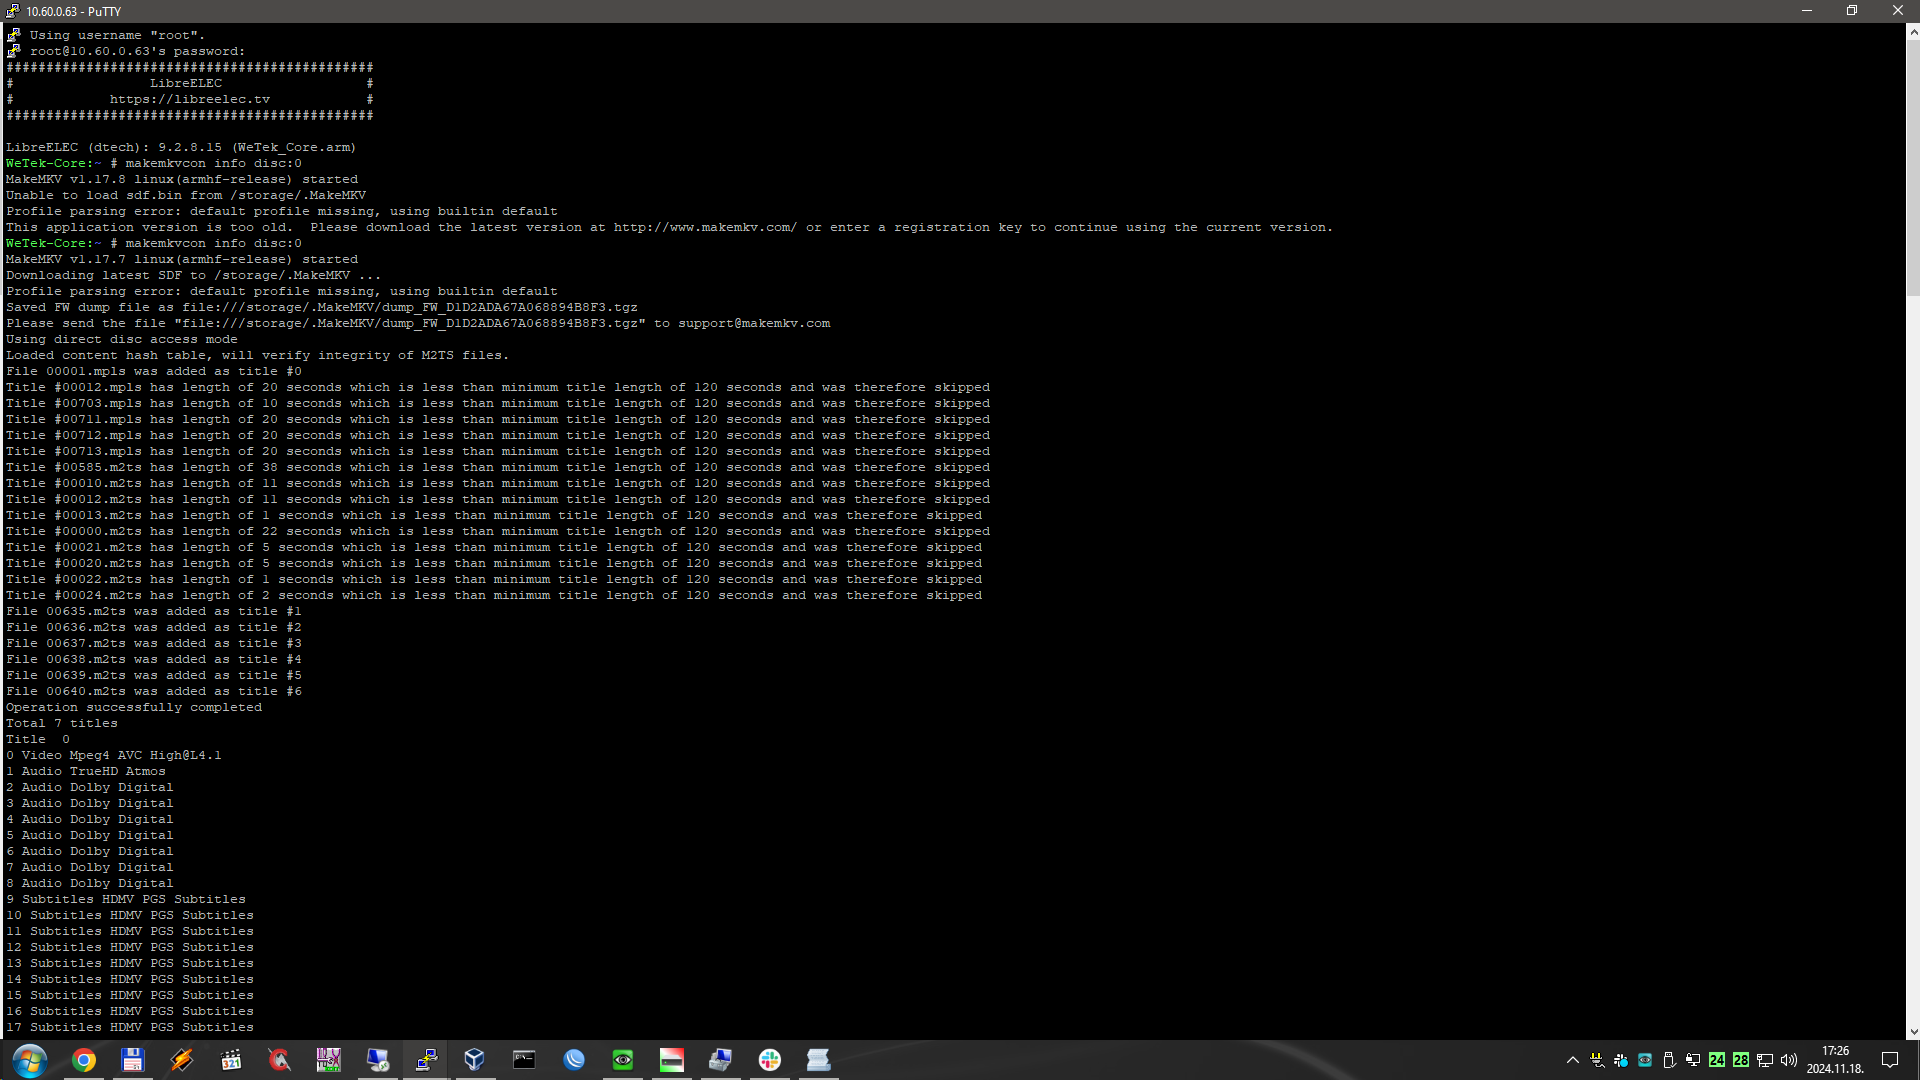The image size is (1920, 1080).
Task: Click the green 24 temperature tray icon
Action: coord(1717,1060)
